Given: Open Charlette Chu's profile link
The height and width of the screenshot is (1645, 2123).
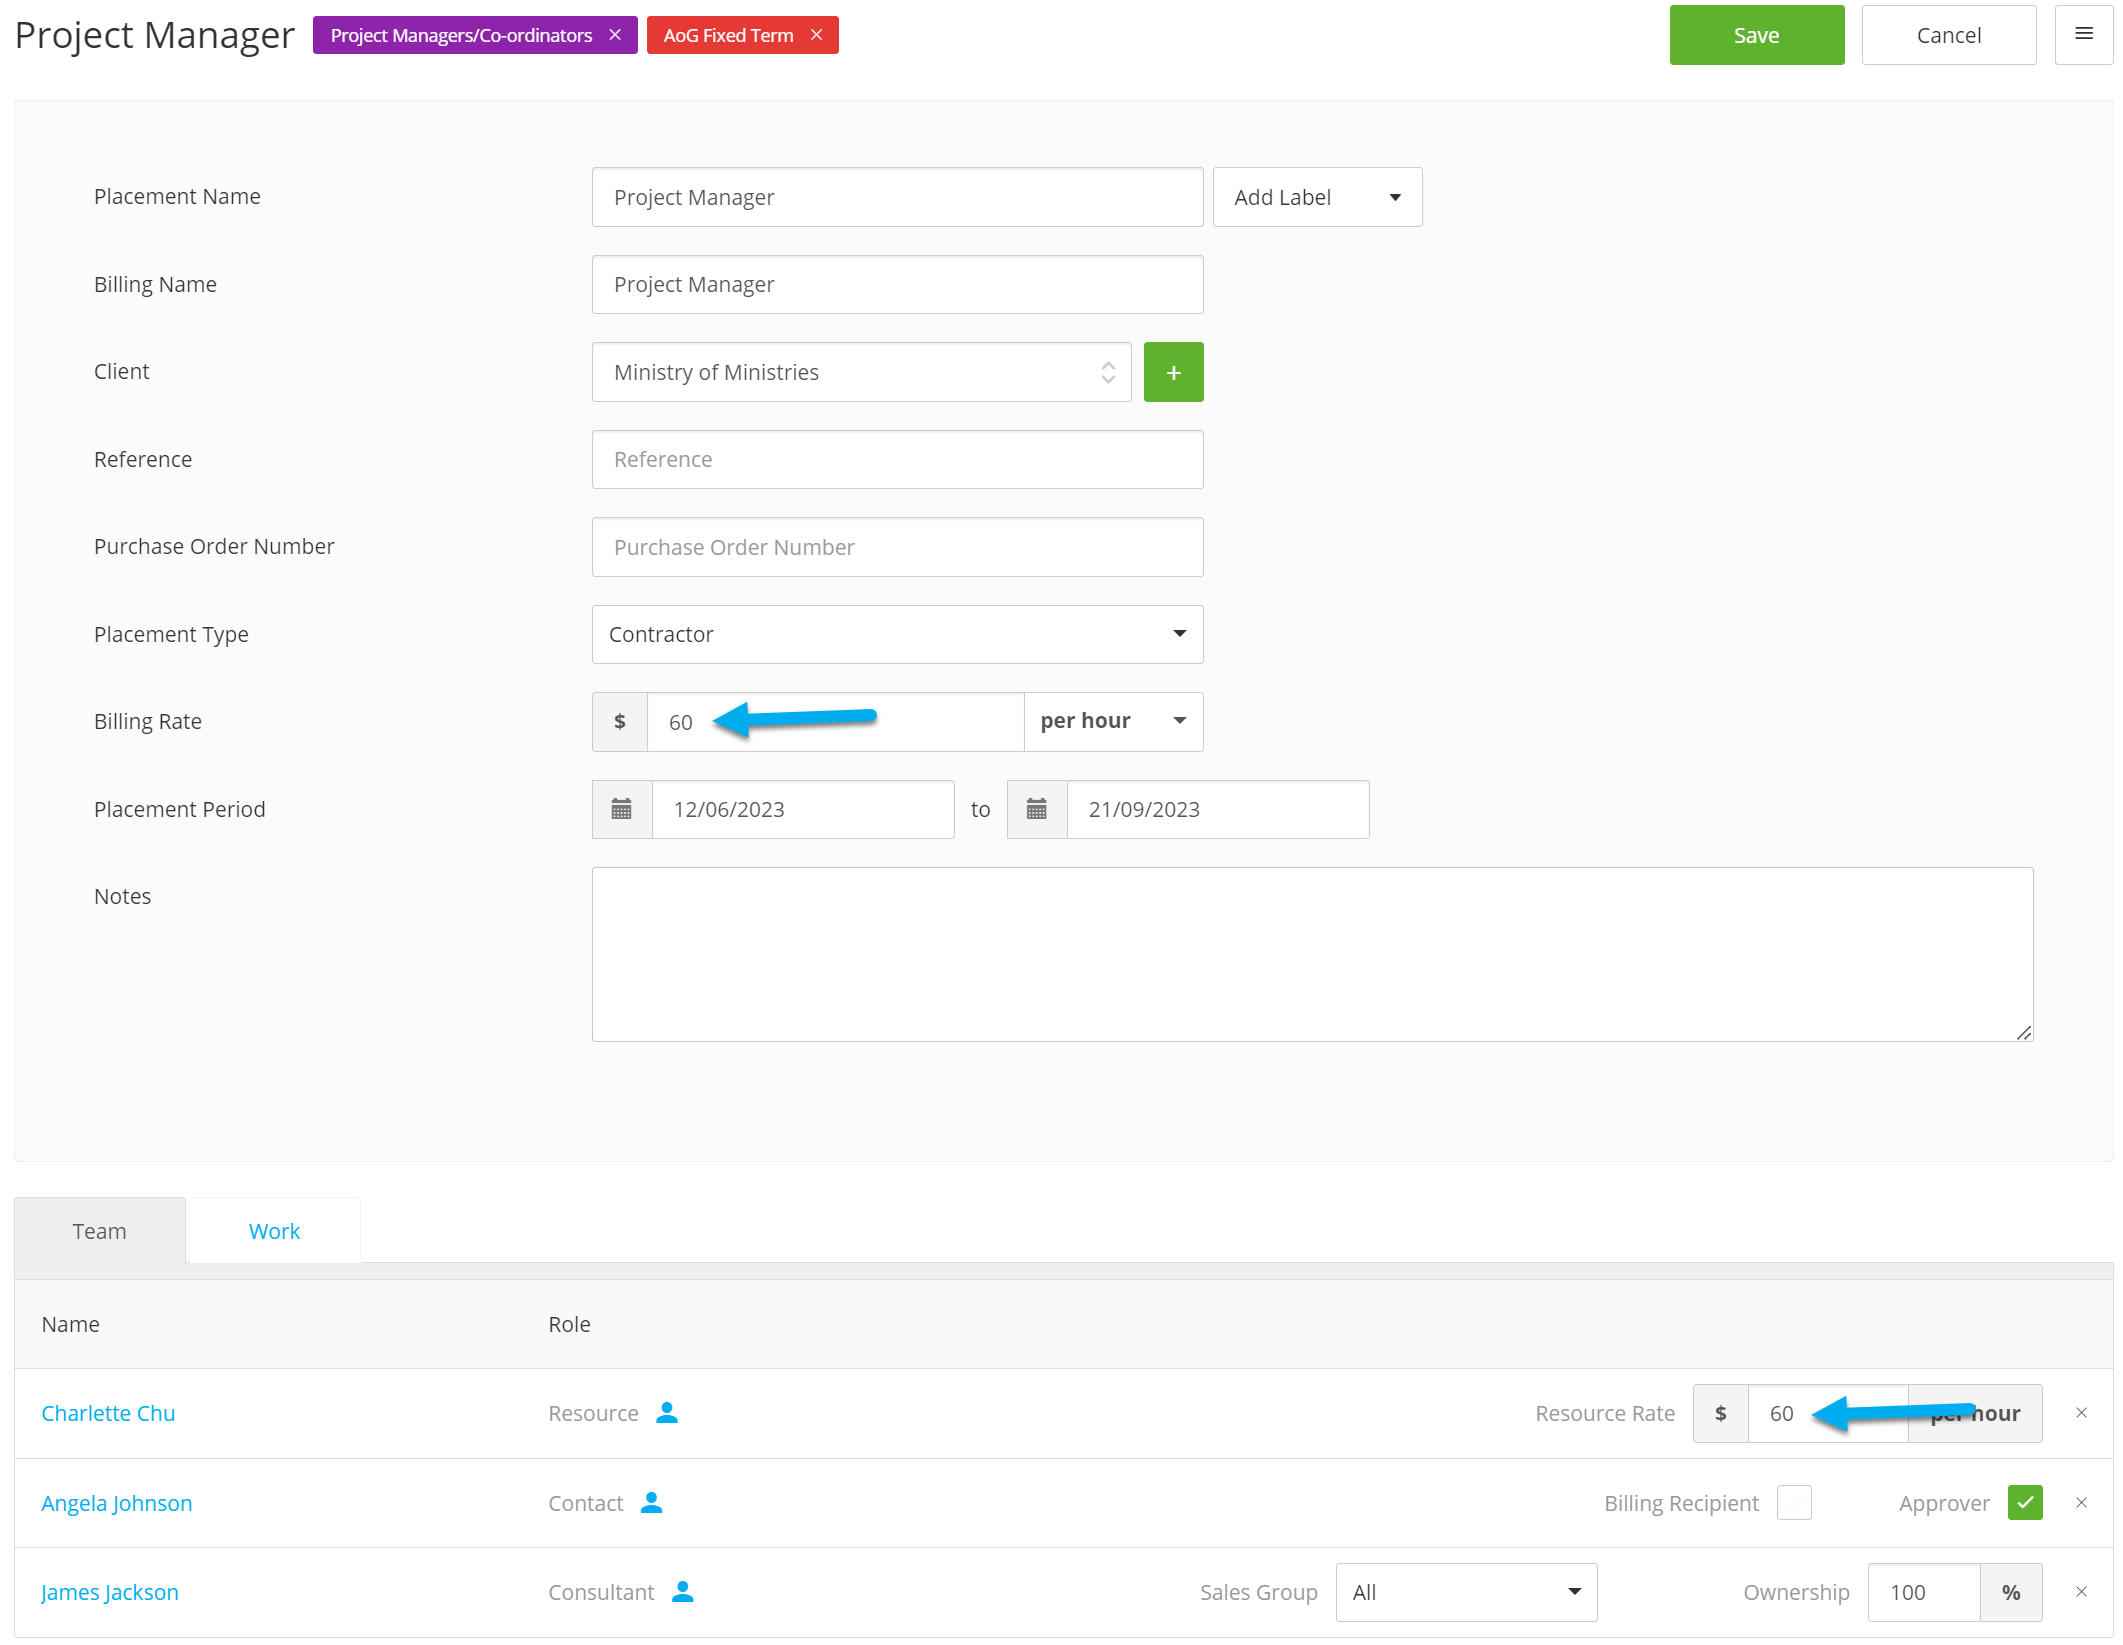Looking at the screenshot, I should tap(108, 1413).
